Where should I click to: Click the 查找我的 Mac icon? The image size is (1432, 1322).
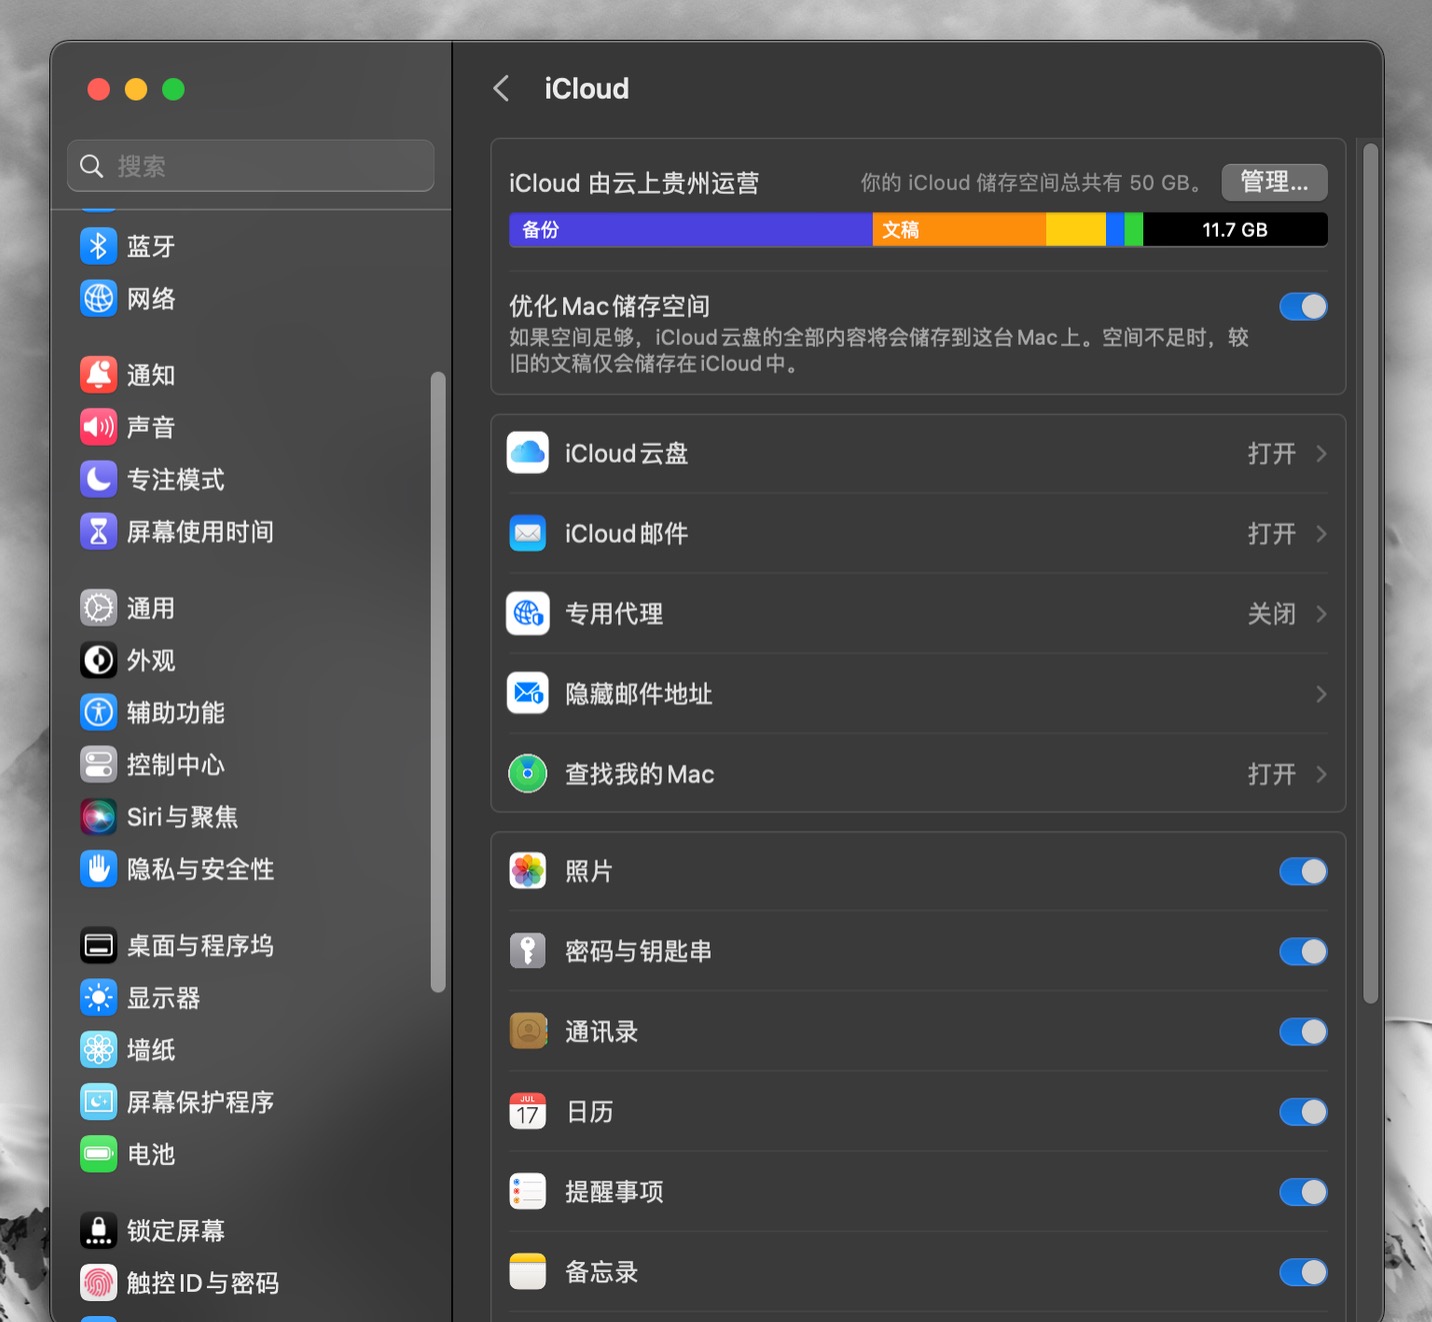click(527, 773)
